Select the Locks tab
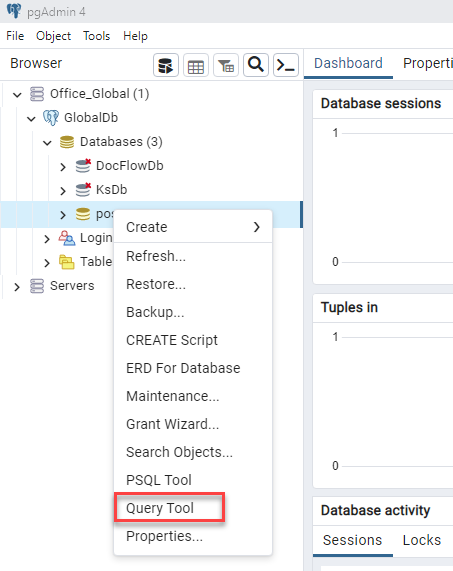This screenshot has width=453, height=571. coord(422,540)
